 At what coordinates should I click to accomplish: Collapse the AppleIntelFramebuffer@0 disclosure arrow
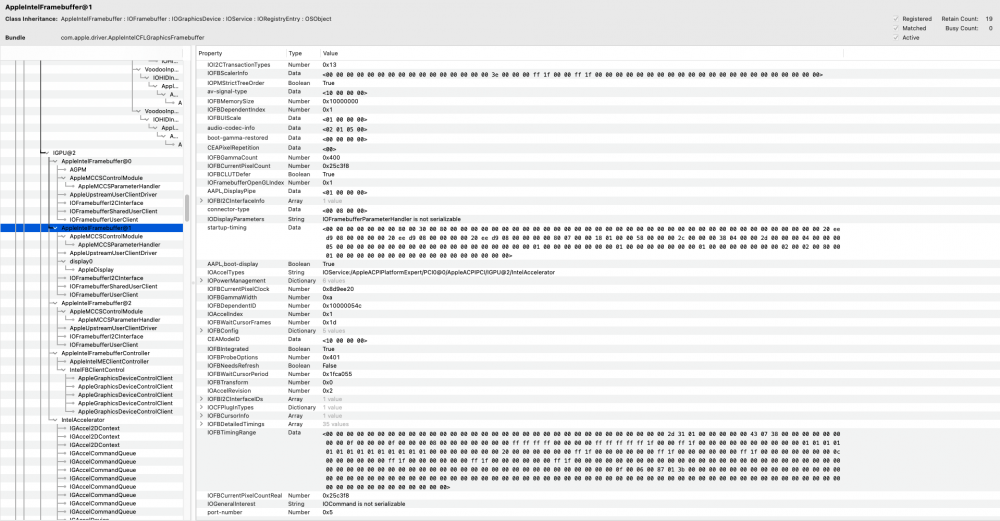[55, 161]
